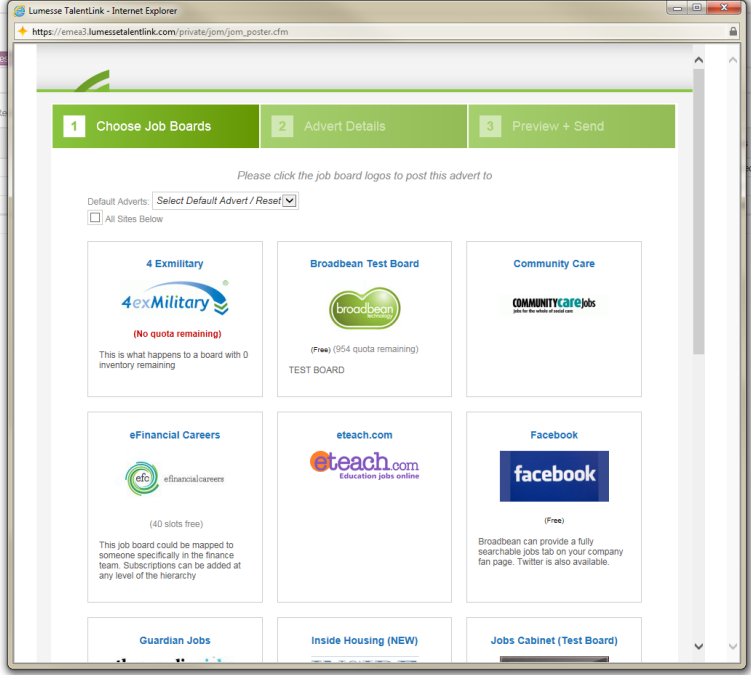Click the outer scrollbar down arrow
The height and width of the screenshot is (675, 751).
tap(733, 646)
